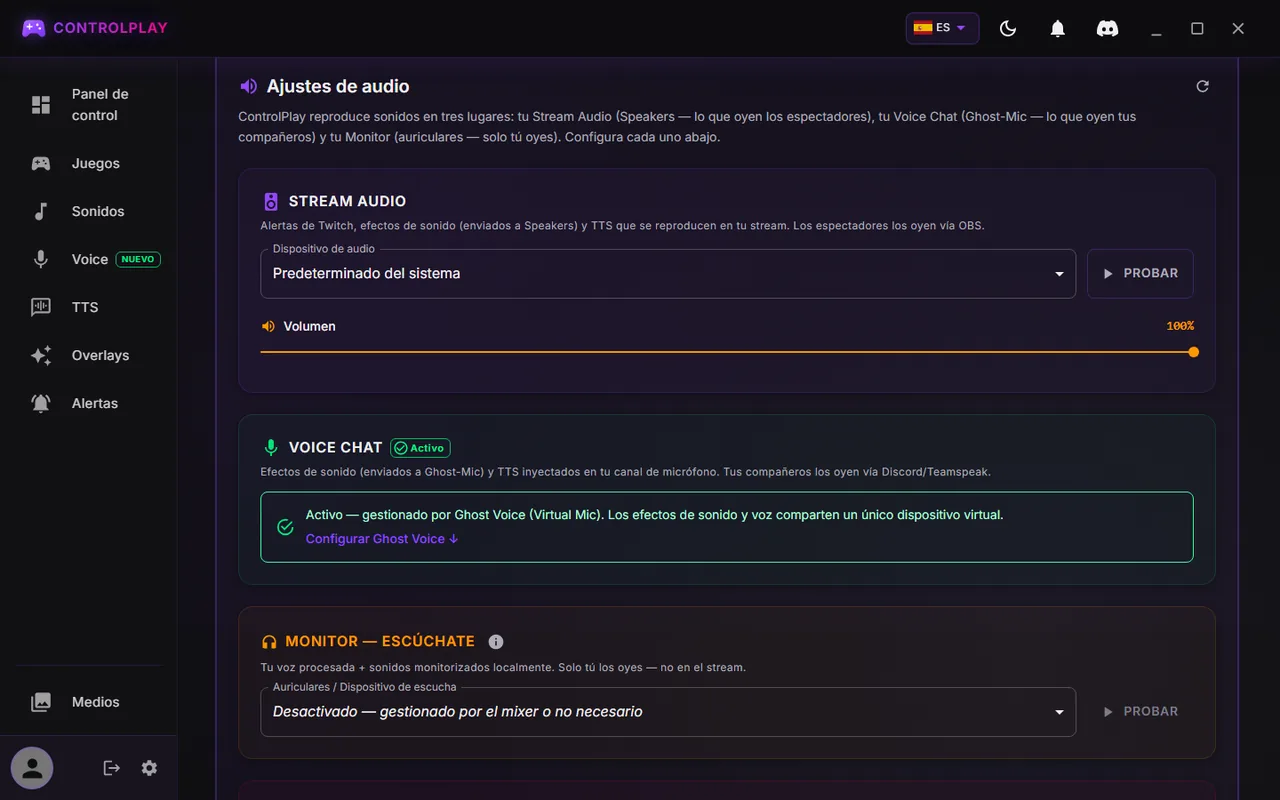Image resolution: width=1280 pixels, height=800 pixels.
Task: Click the Stream Audio volume slider handle
Action: coord(1193,352)
